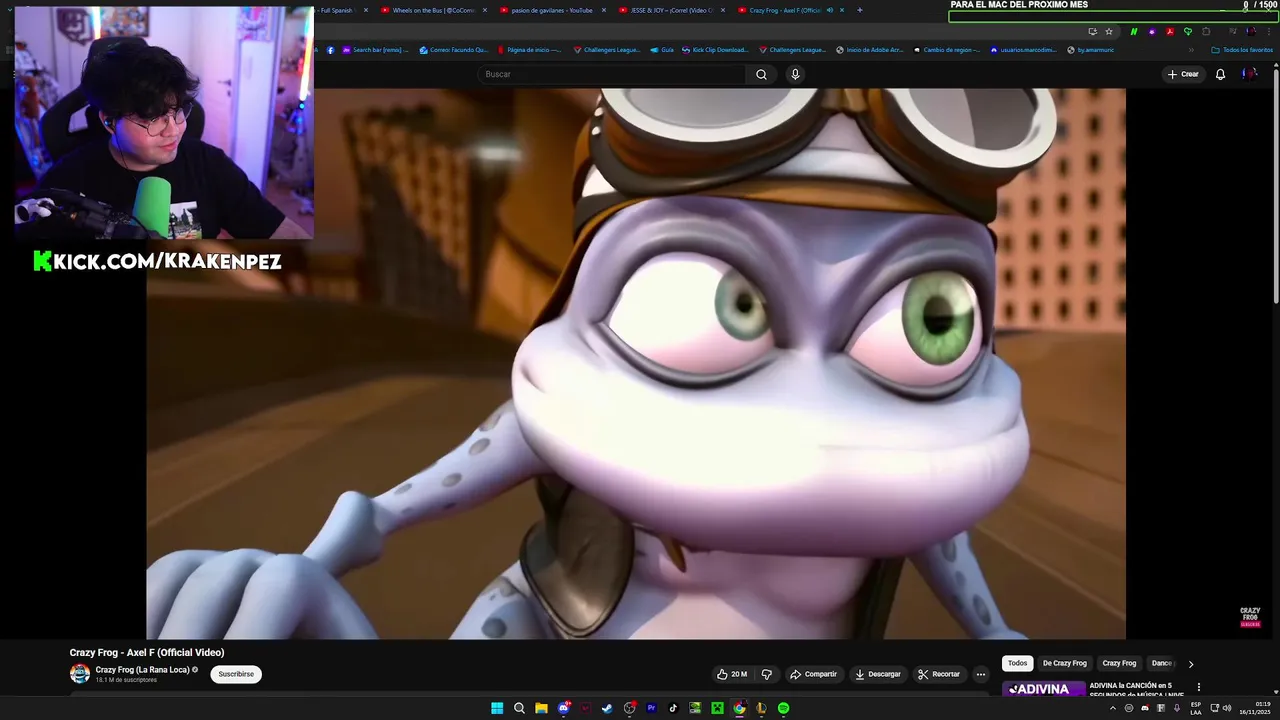Launch Steam from the taskbar
Screen dimensions: 1280x720
pyautogui.click(x=607, y=708)
